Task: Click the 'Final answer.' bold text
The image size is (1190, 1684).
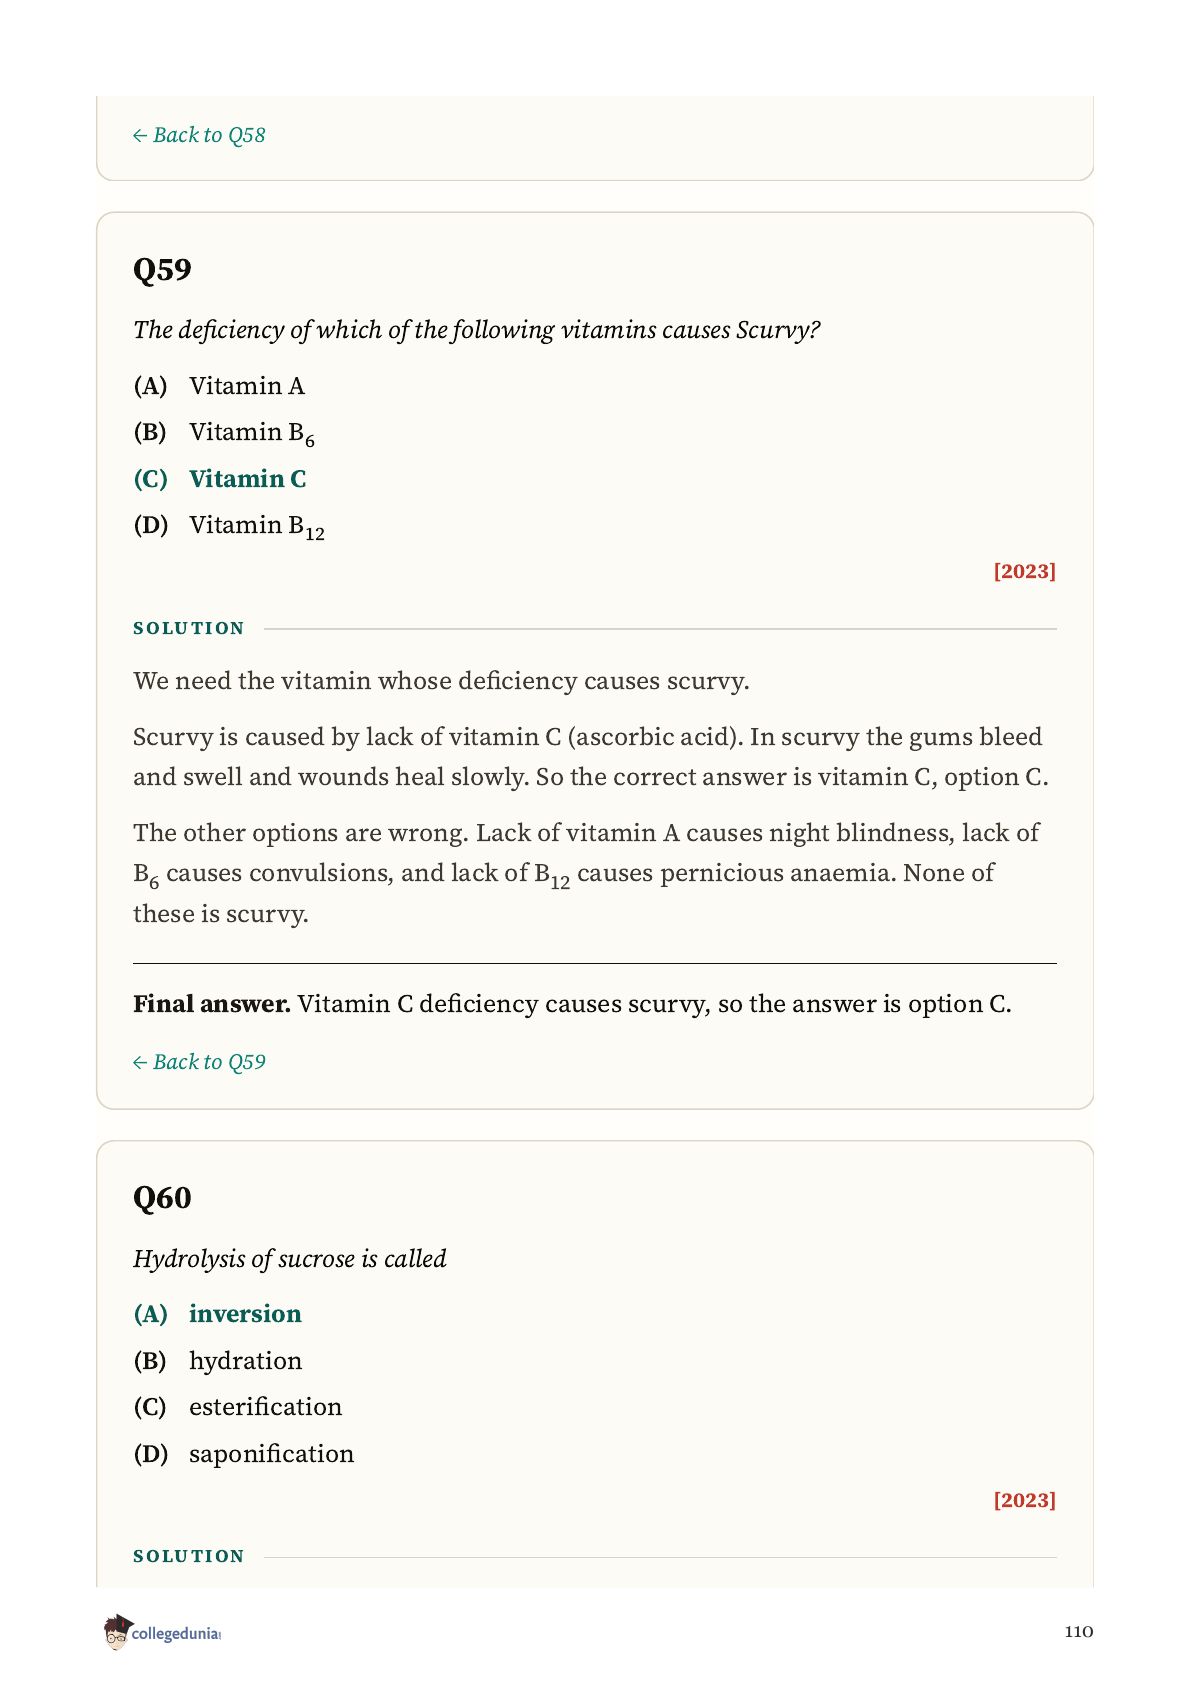Action: (x=212, y=1004)
